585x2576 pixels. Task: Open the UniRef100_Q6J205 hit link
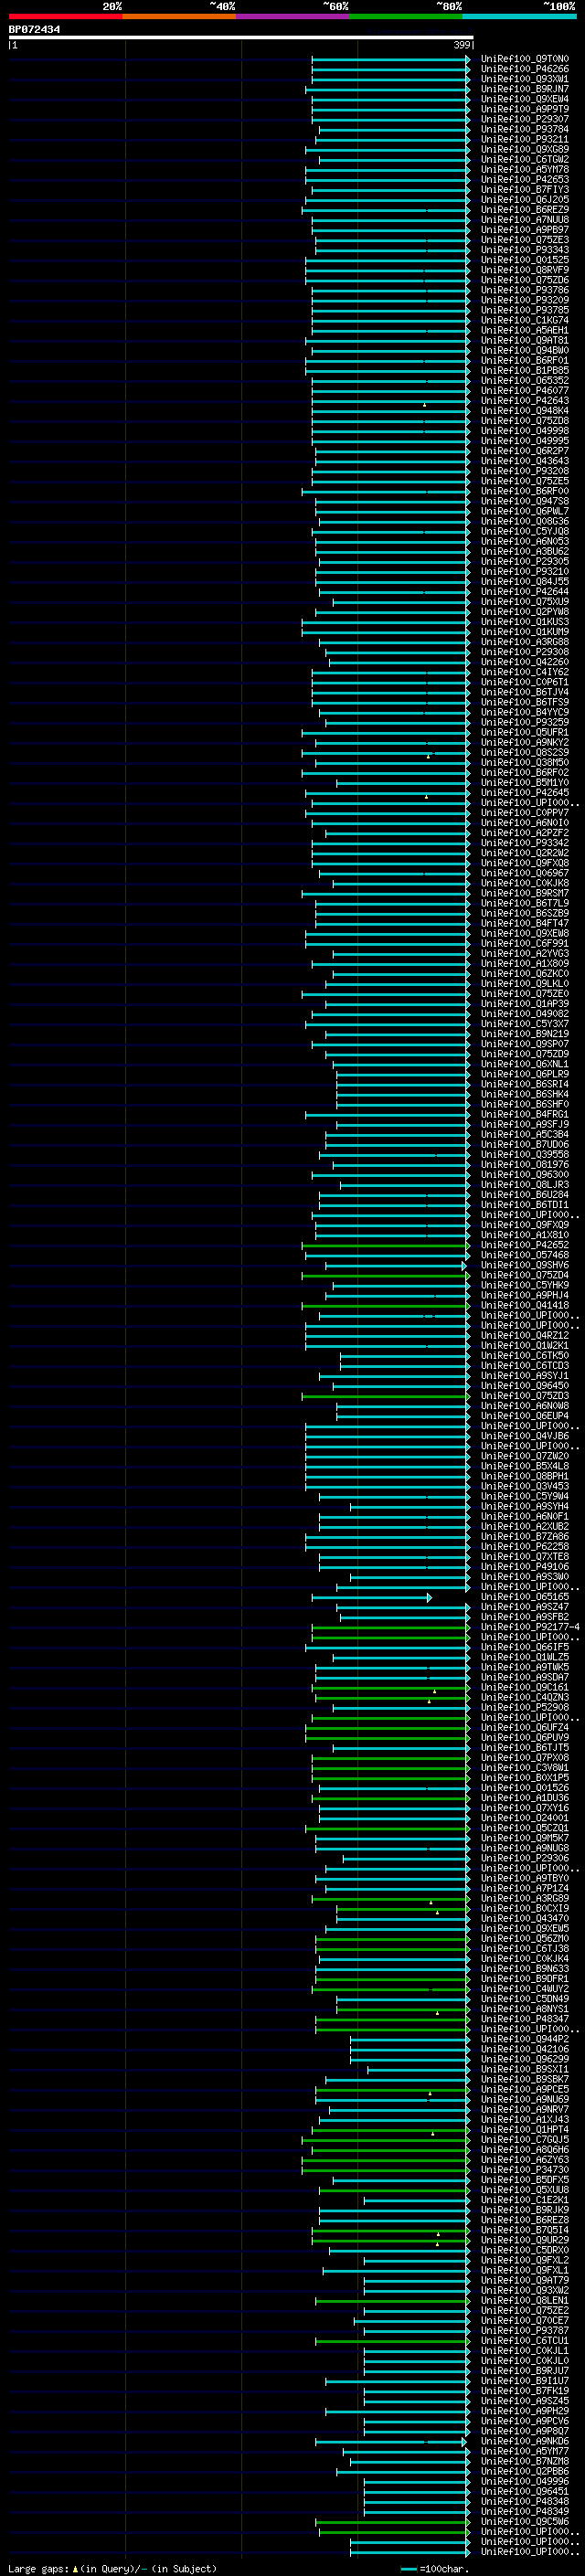[x=525, y=199]
